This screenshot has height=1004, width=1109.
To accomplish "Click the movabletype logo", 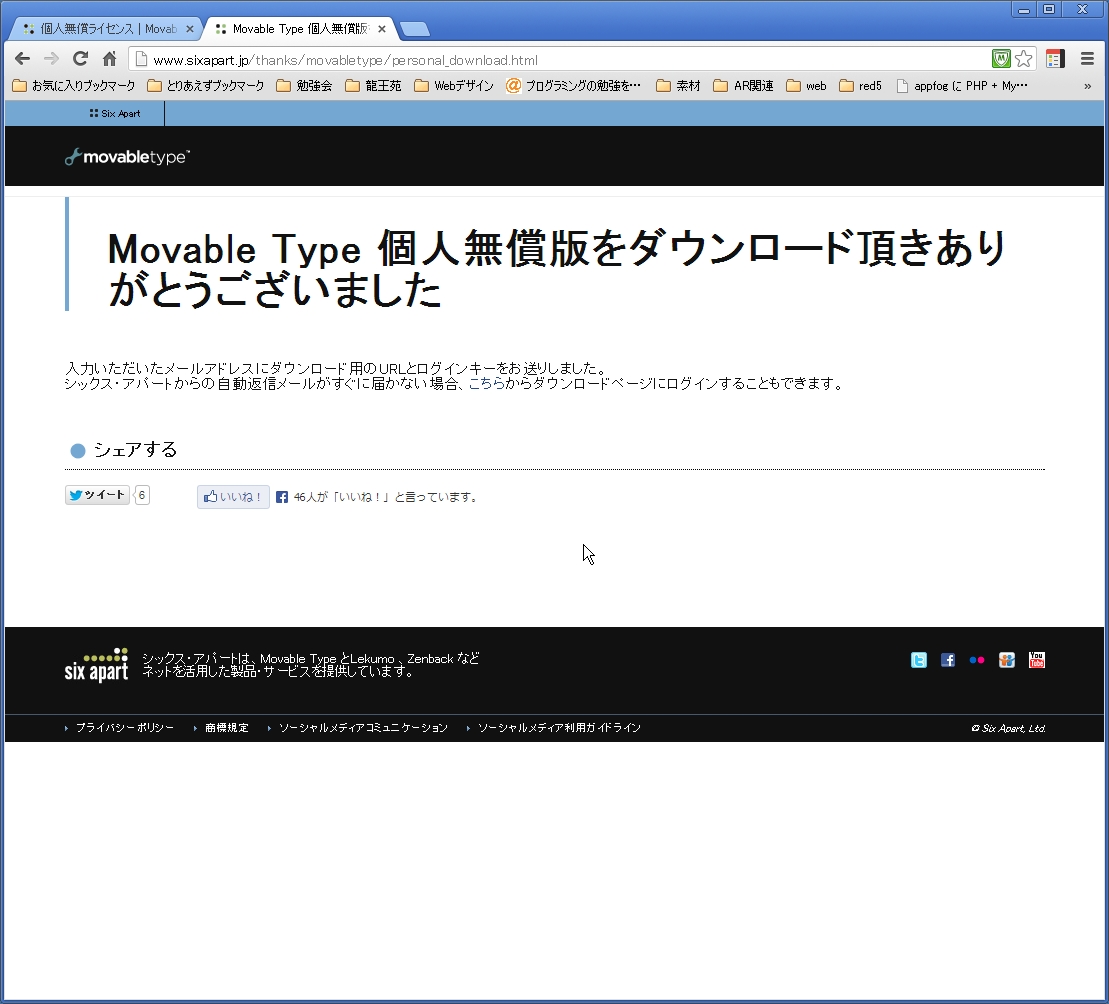I will point(127,157).
